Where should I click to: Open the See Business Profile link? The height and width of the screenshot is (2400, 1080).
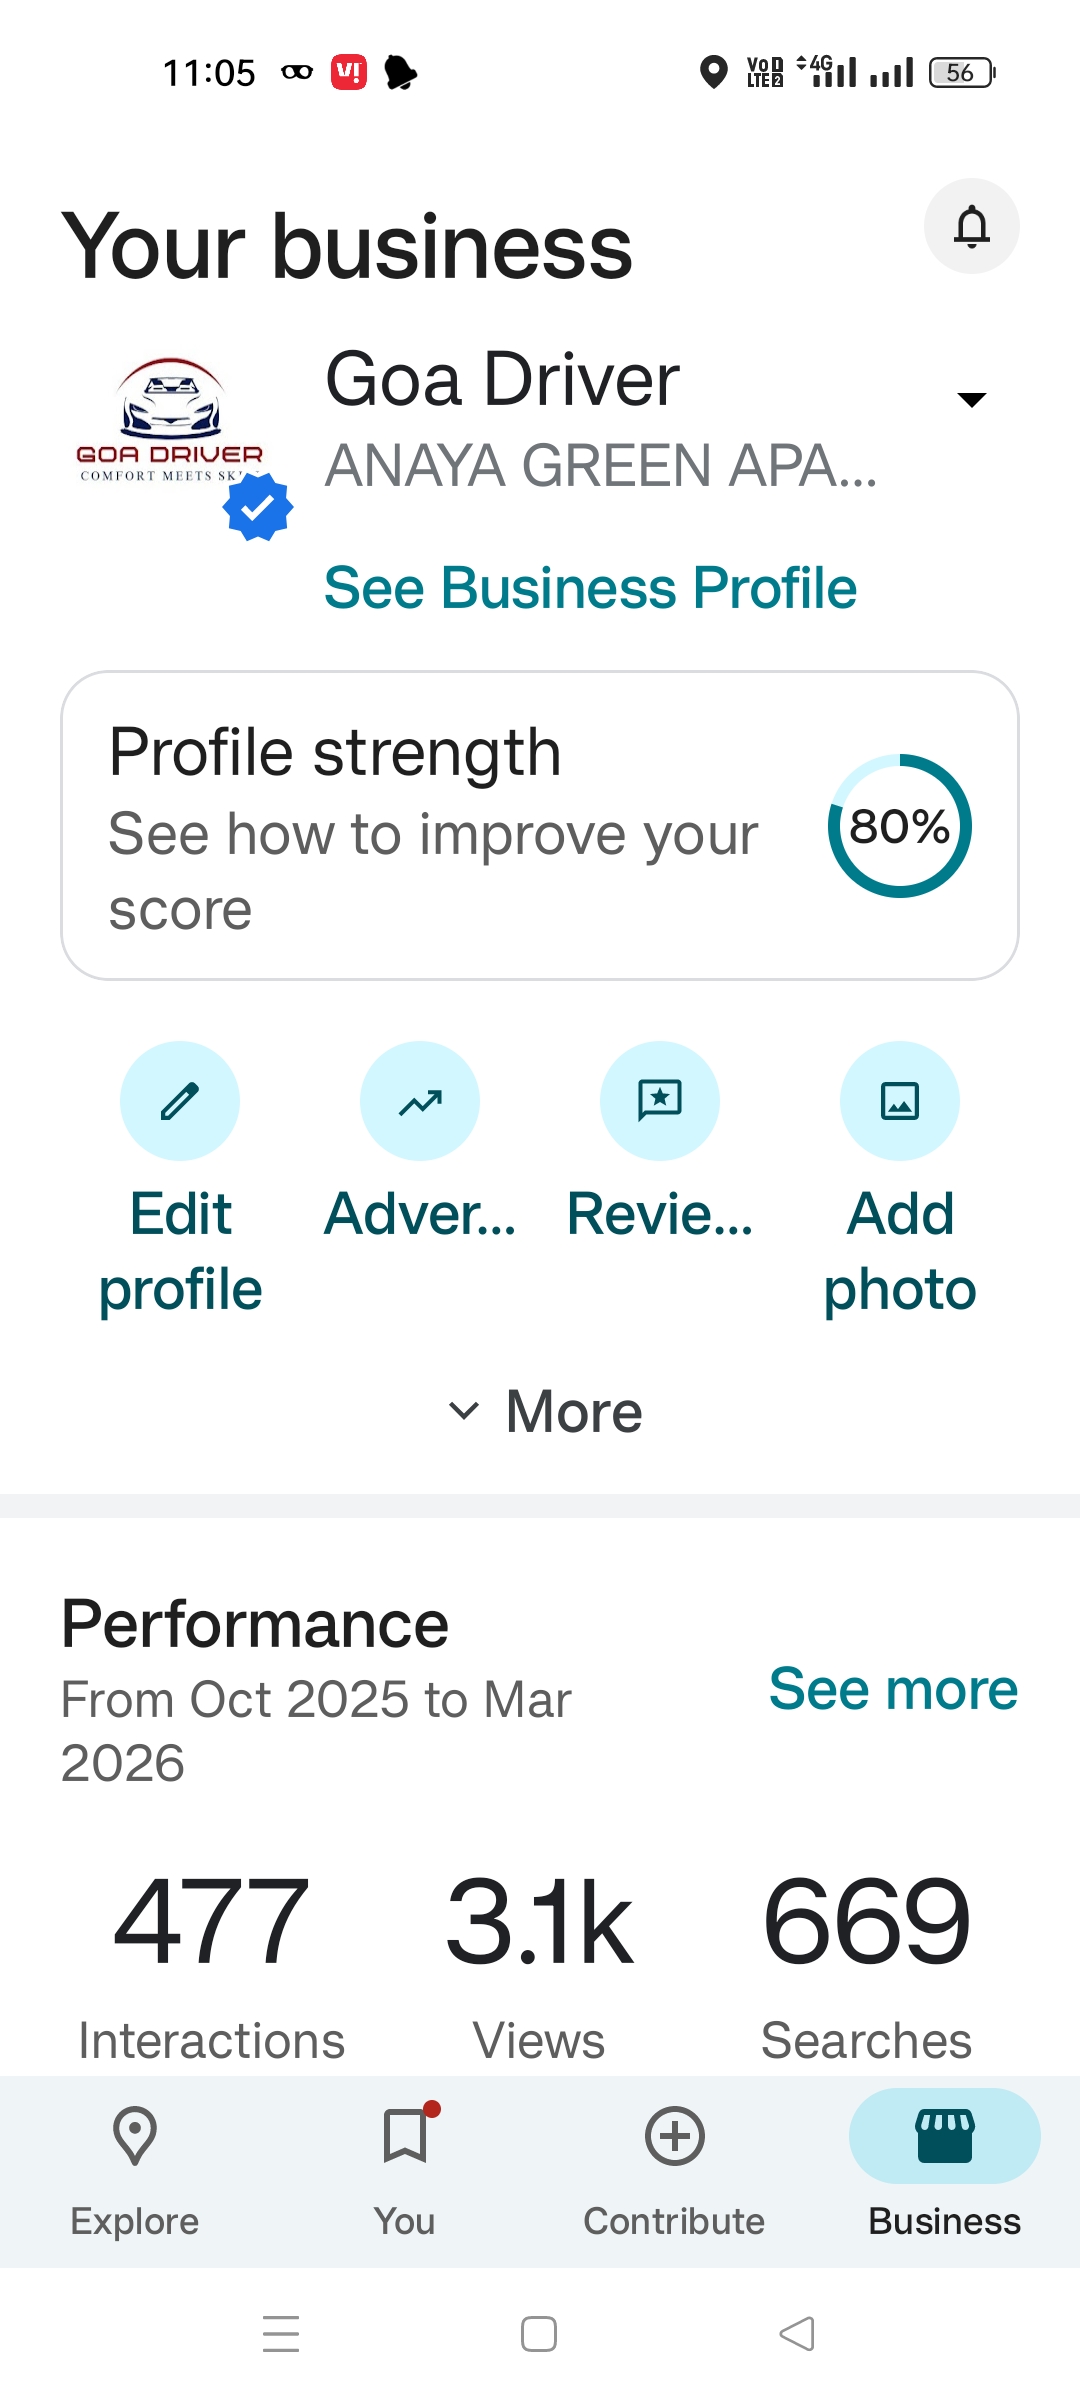click(590, 587)
